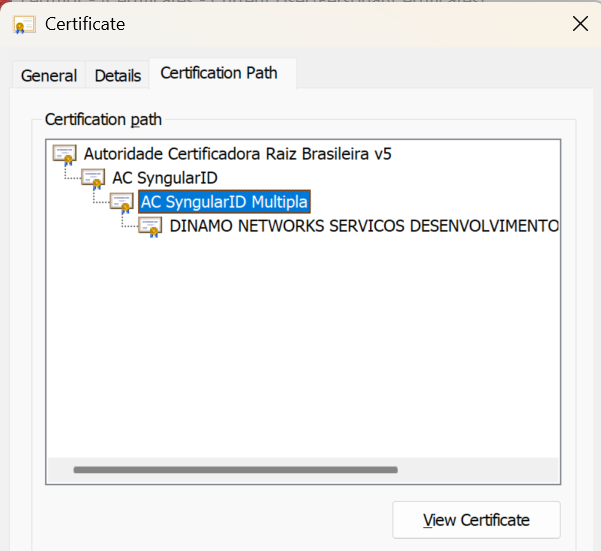This screenshot has height=551, width=601.
Task: Click the DINAMO NETWORKS certificate icon
Action: click(x=151, y=226)
